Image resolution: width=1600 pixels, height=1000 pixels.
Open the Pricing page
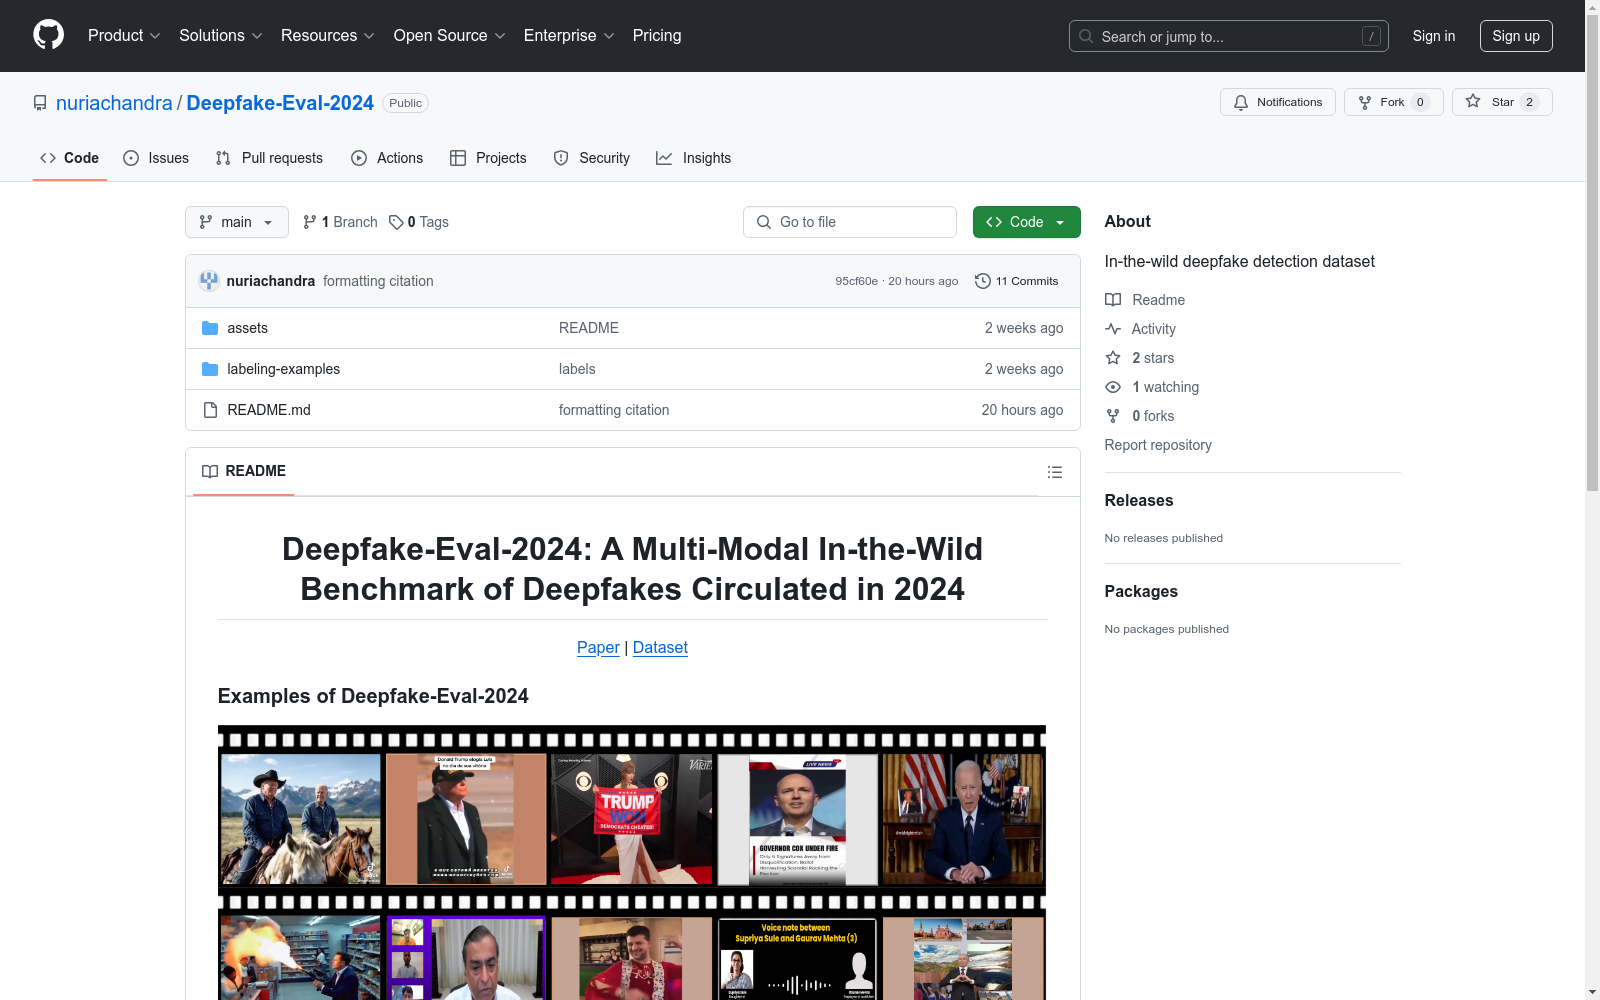tap(657, 36)
